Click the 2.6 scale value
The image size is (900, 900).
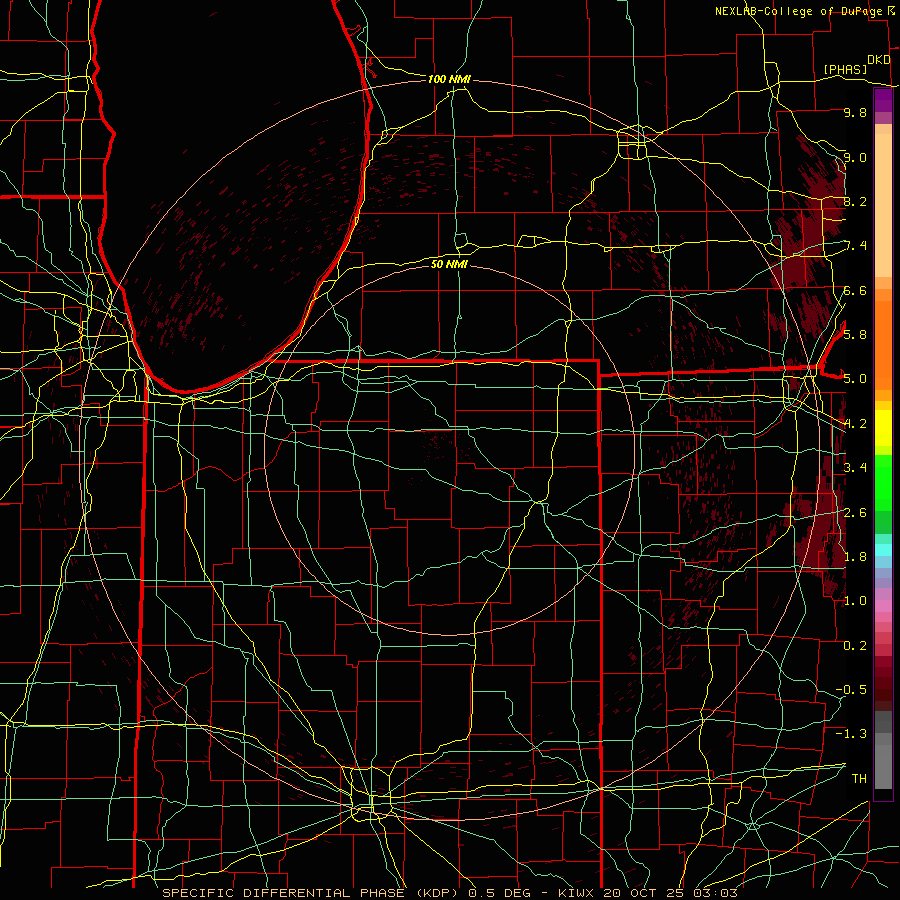pyautogui.click(x=855, y=512)
